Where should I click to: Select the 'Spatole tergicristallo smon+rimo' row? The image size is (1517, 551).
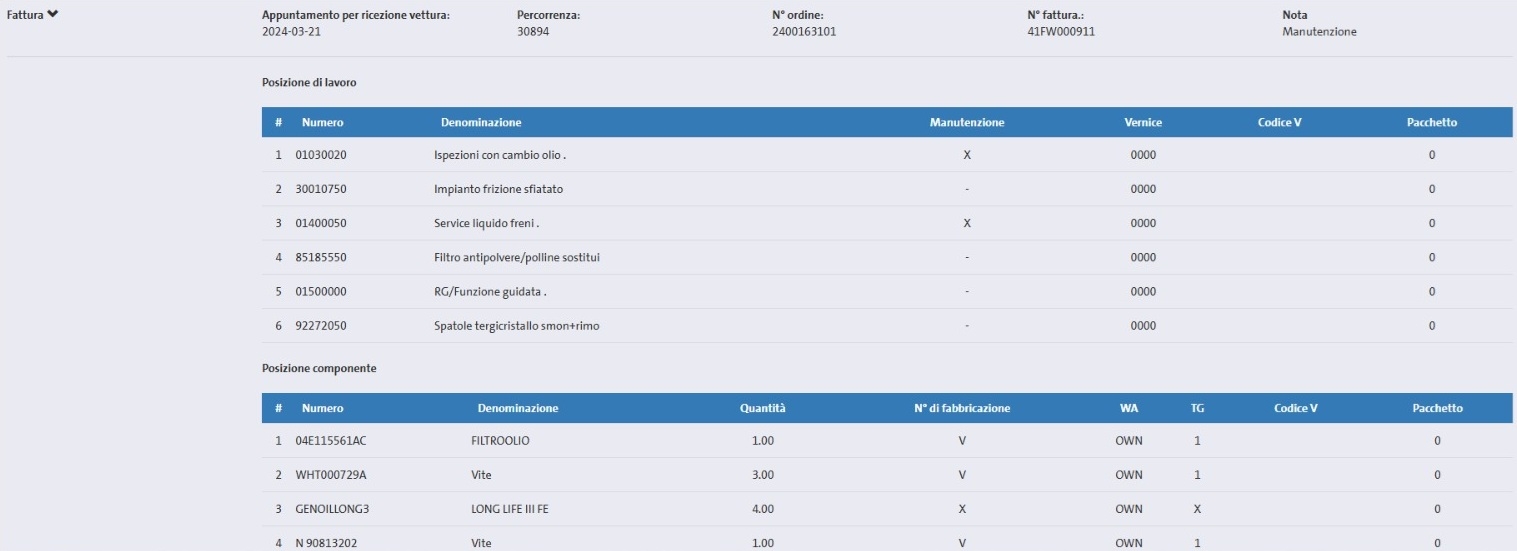516,325
